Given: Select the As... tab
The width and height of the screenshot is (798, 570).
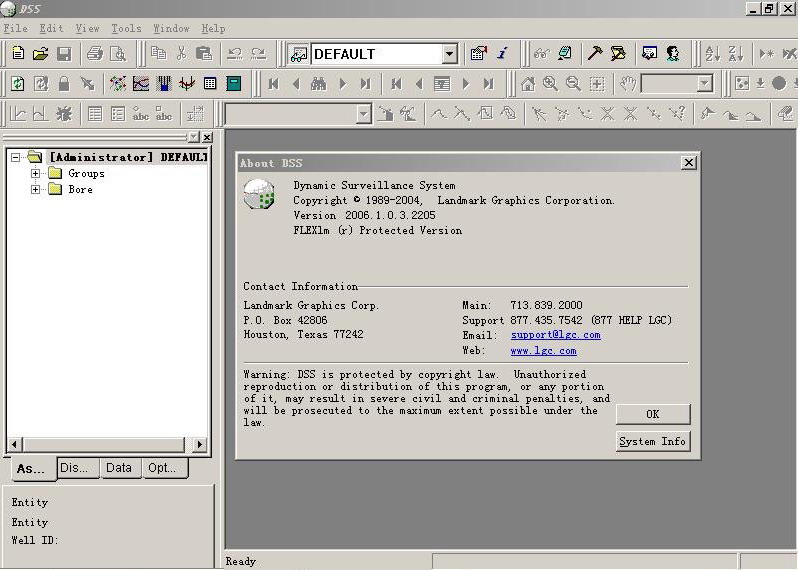Looking at the screenshot, I should pos(32,469).
